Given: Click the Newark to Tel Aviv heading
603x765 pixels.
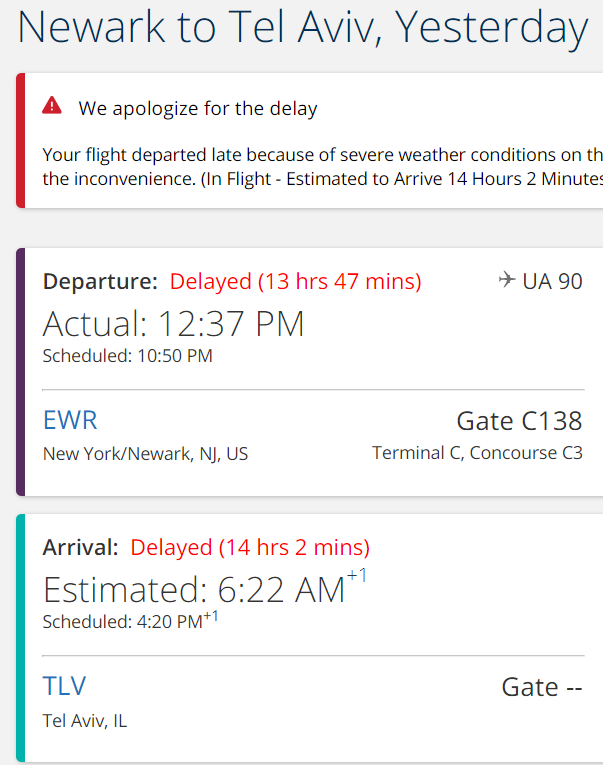Looking at the screenshot, I should (302, 27).
